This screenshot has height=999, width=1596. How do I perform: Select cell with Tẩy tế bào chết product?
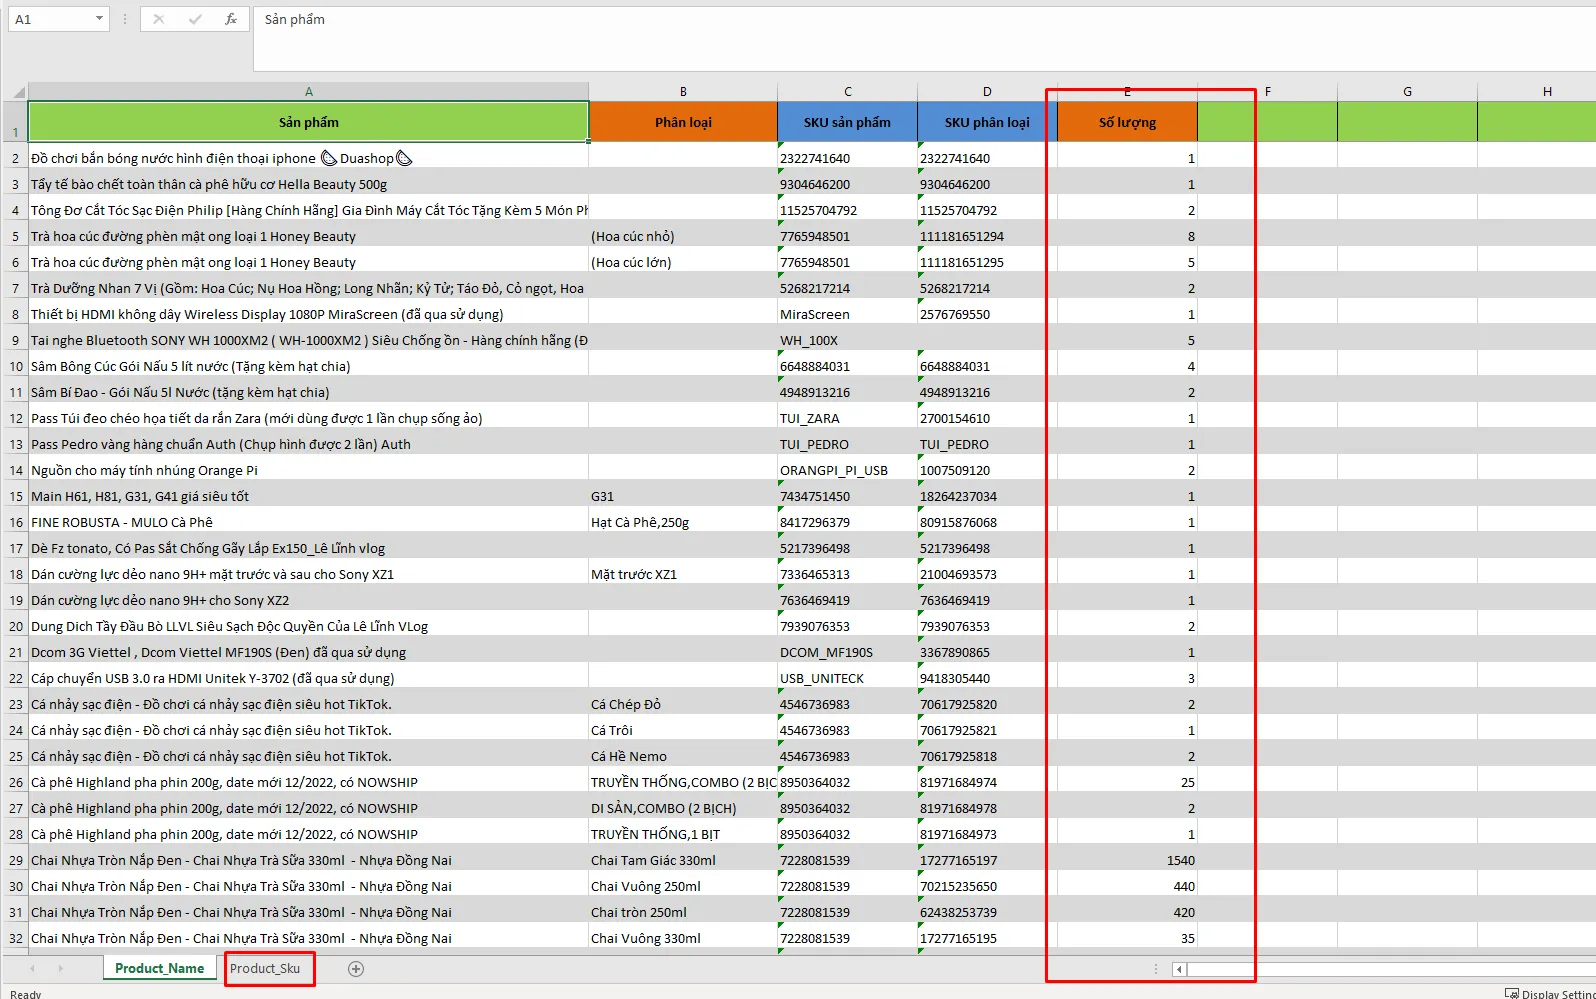click(309, 184)
